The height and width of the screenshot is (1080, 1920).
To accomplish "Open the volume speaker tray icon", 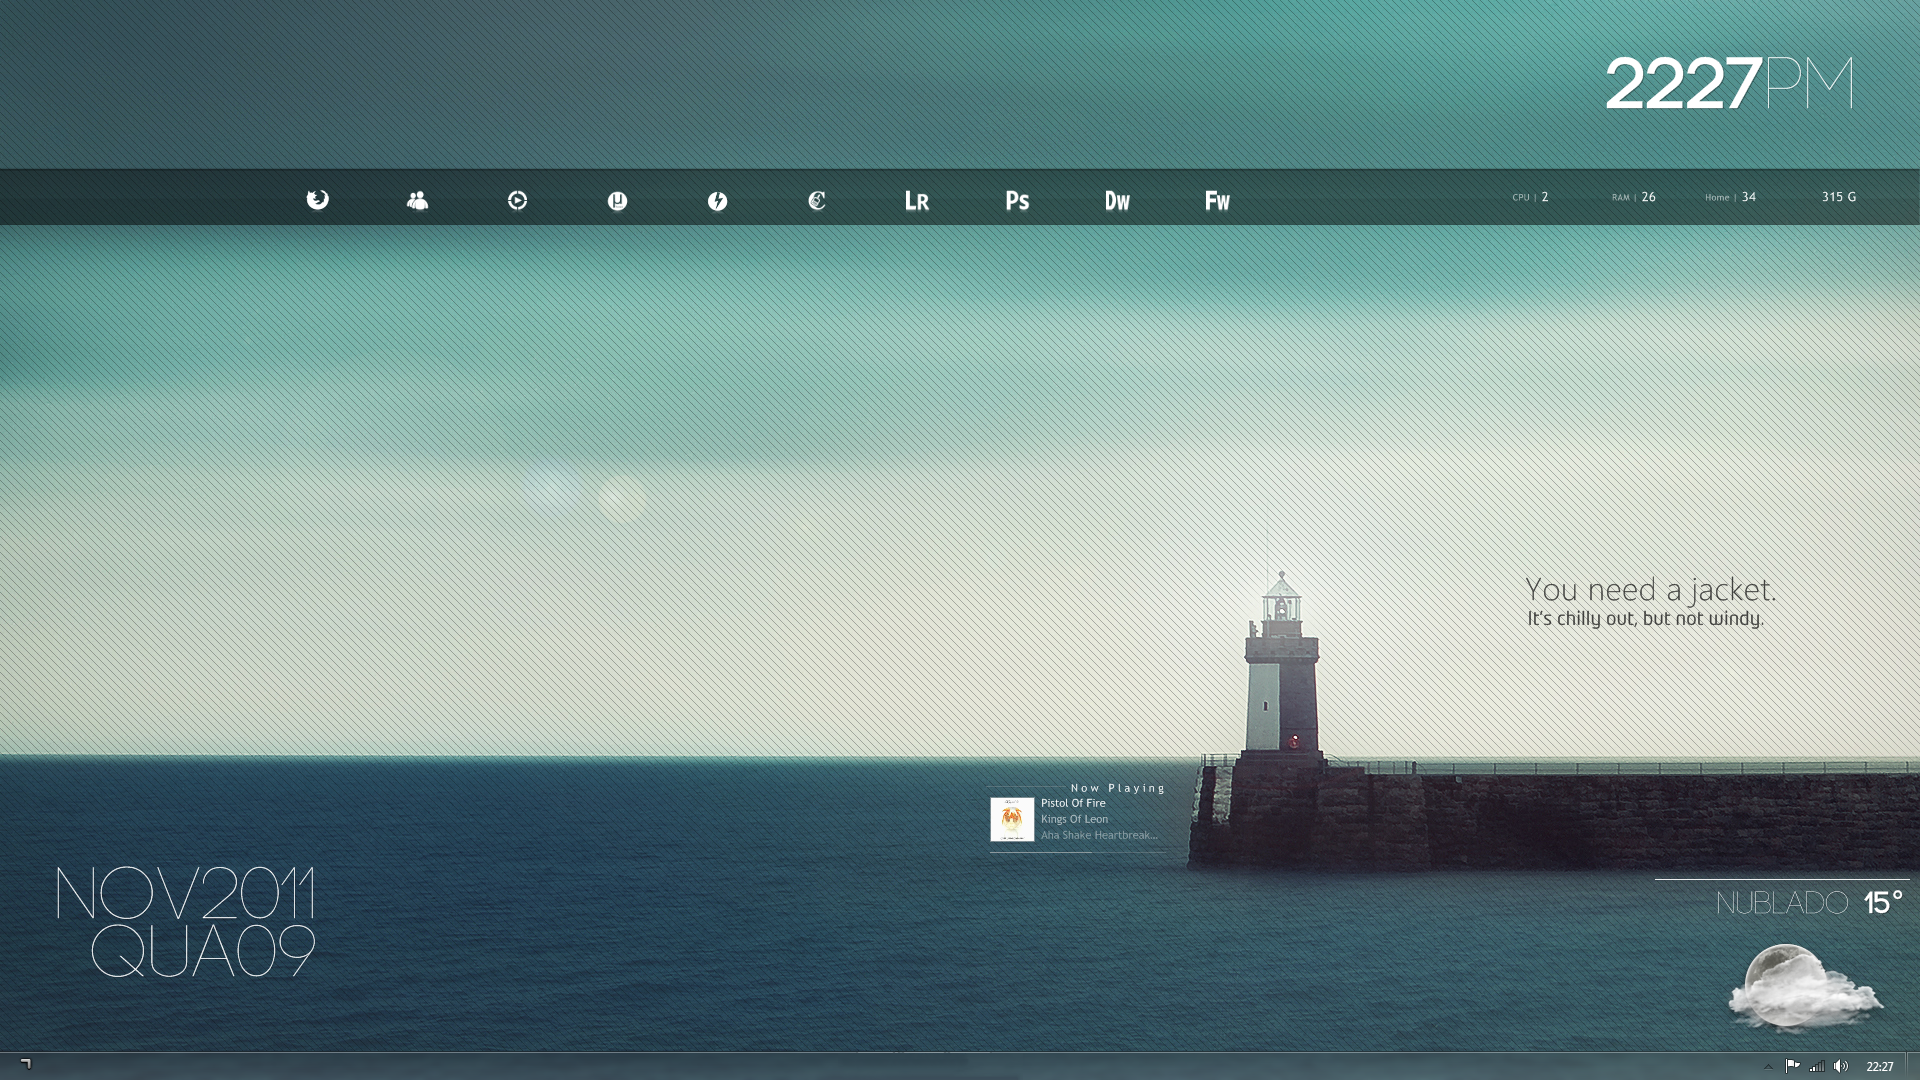I will [1841, 1066].
